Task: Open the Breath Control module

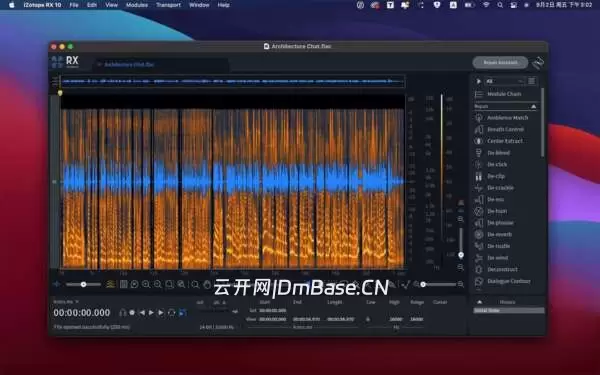Action: [x=505, y=129]
